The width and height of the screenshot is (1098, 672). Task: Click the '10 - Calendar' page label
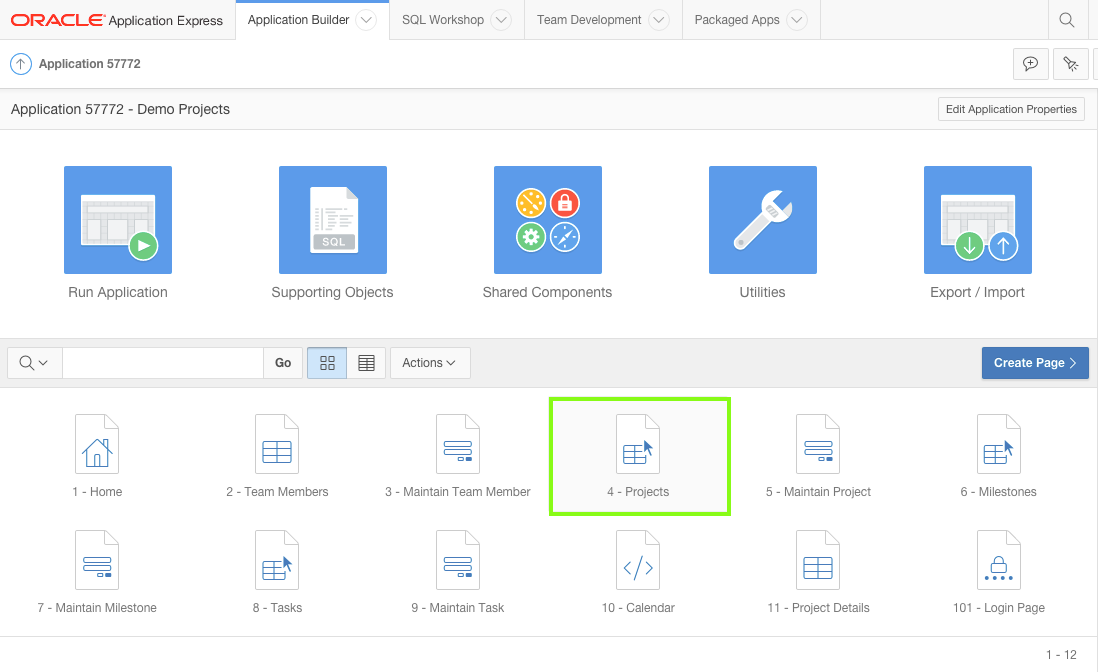(x=638, y=608)
